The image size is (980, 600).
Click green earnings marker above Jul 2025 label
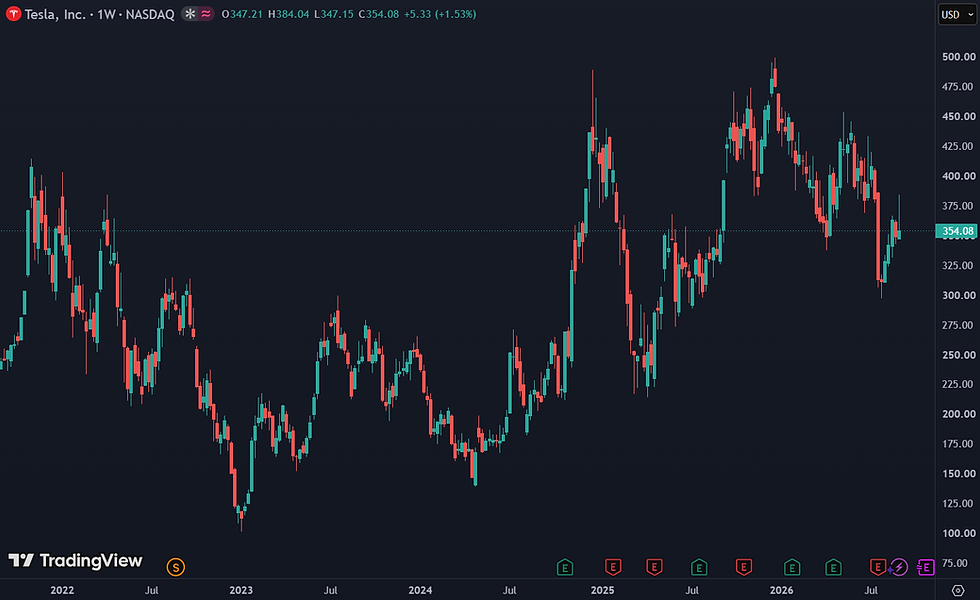pyautogui.click(x=699, y=568)
